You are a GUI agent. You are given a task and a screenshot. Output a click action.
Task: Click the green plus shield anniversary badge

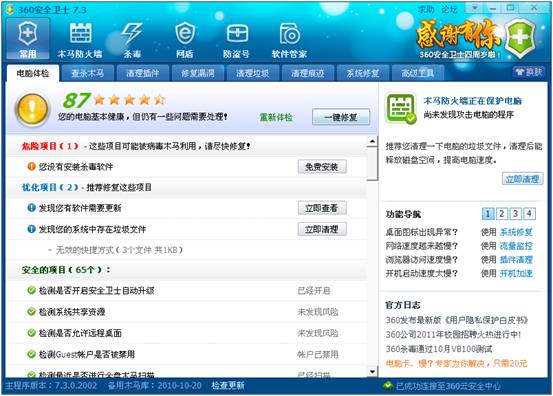[520, 38]
